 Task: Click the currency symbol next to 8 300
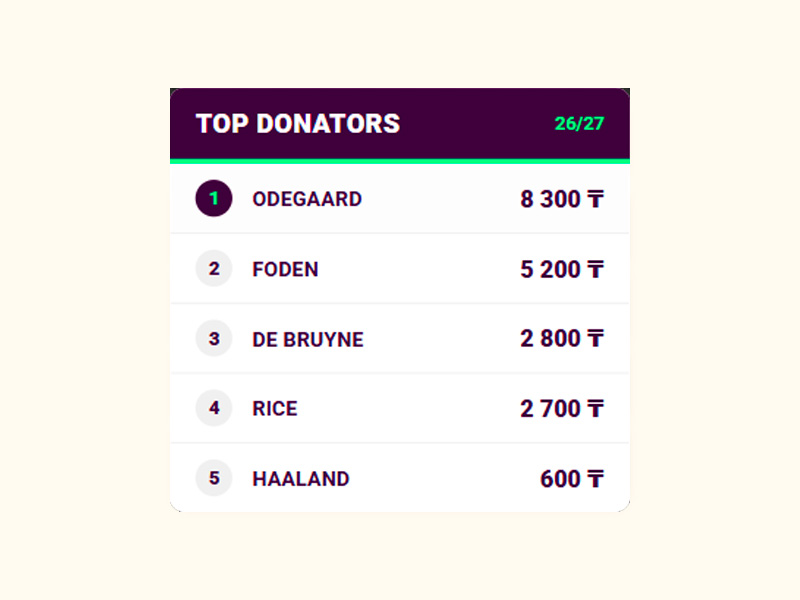[595, 199]
